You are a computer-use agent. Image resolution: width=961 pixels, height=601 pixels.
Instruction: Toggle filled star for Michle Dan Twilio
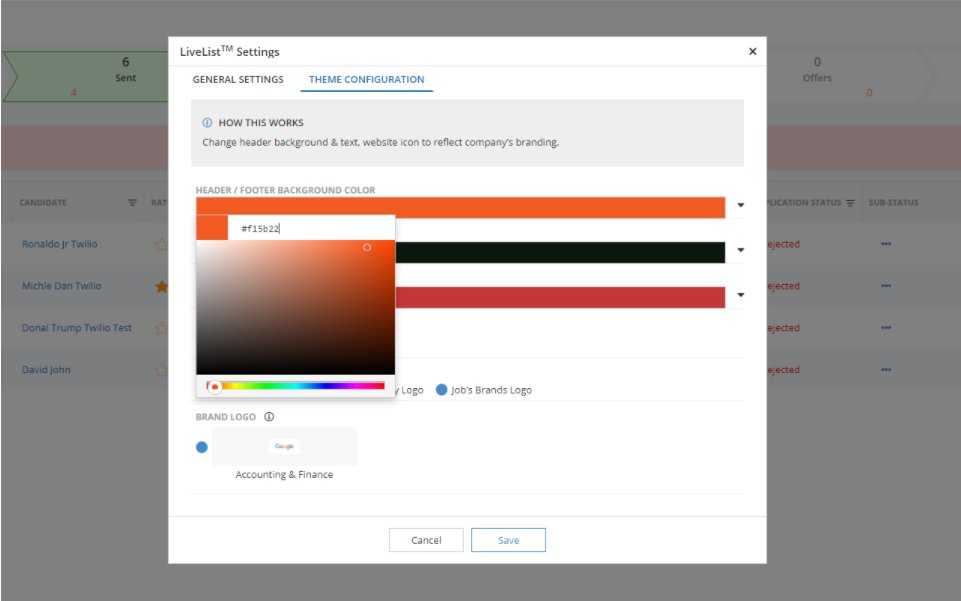click(161, 286)
